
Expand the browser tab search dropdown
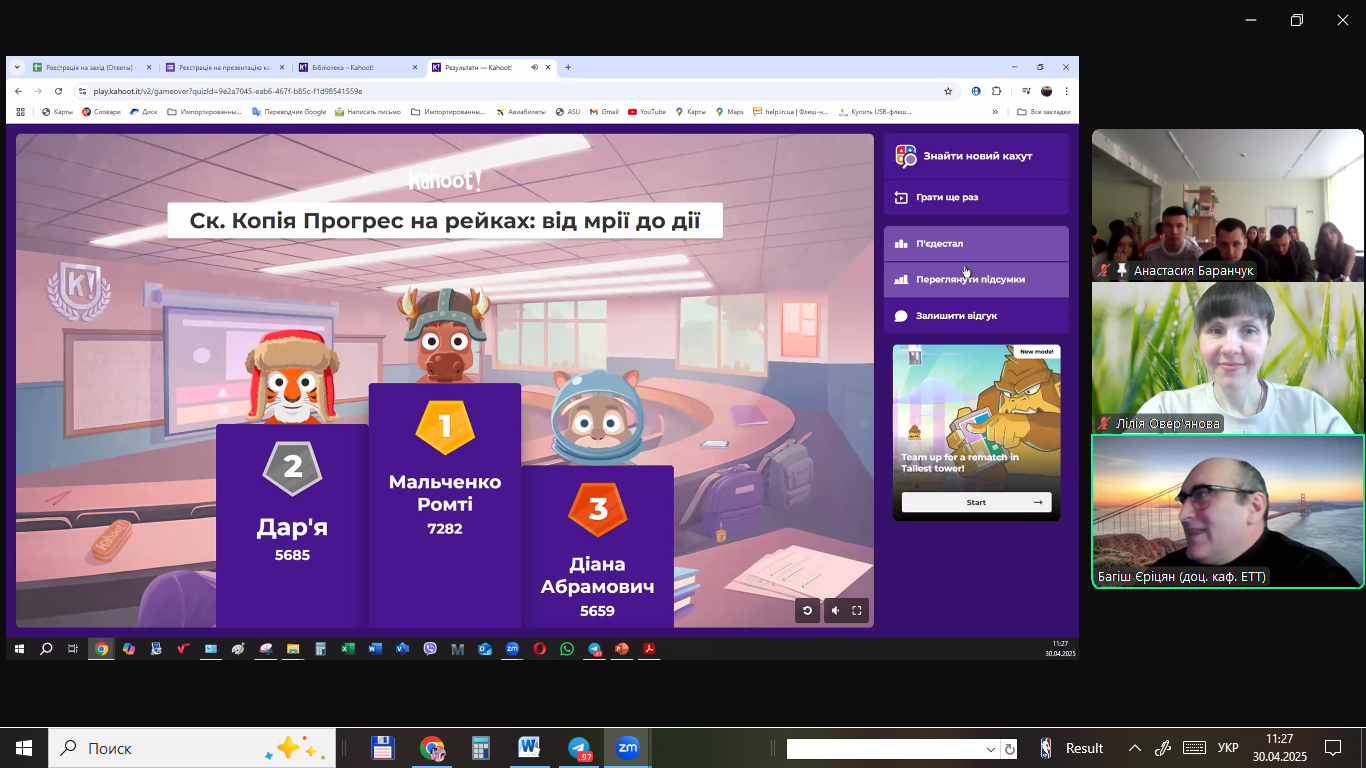pyautogui.click(x=17, y=67)
